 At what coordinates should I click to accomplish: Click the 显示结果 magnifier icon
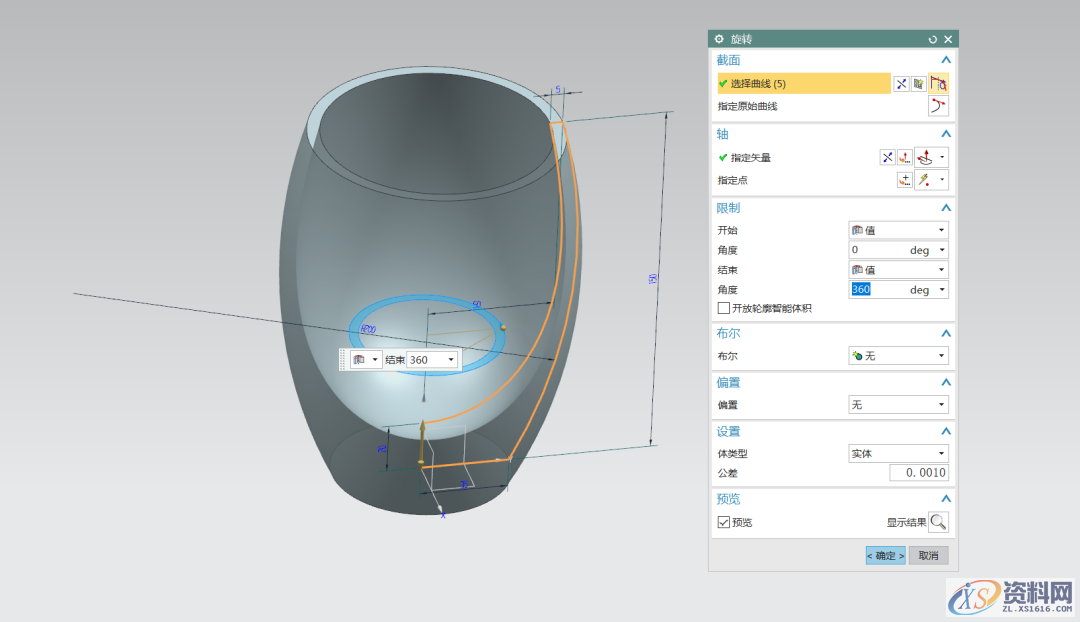click(938, 522)
